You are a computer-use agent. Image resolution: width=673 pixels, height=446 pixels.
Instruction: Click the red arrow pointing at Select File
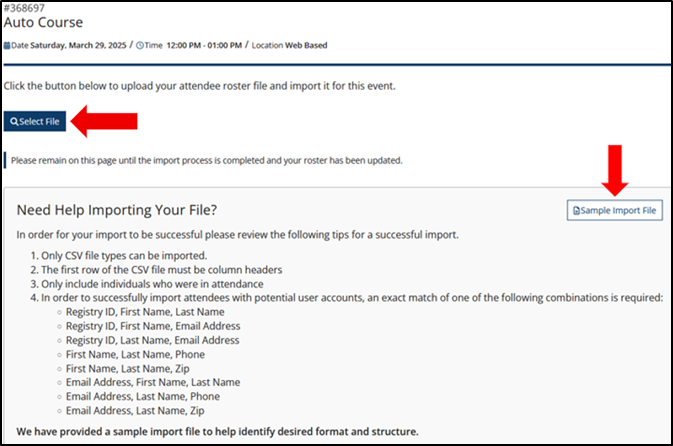coord(106,122)
